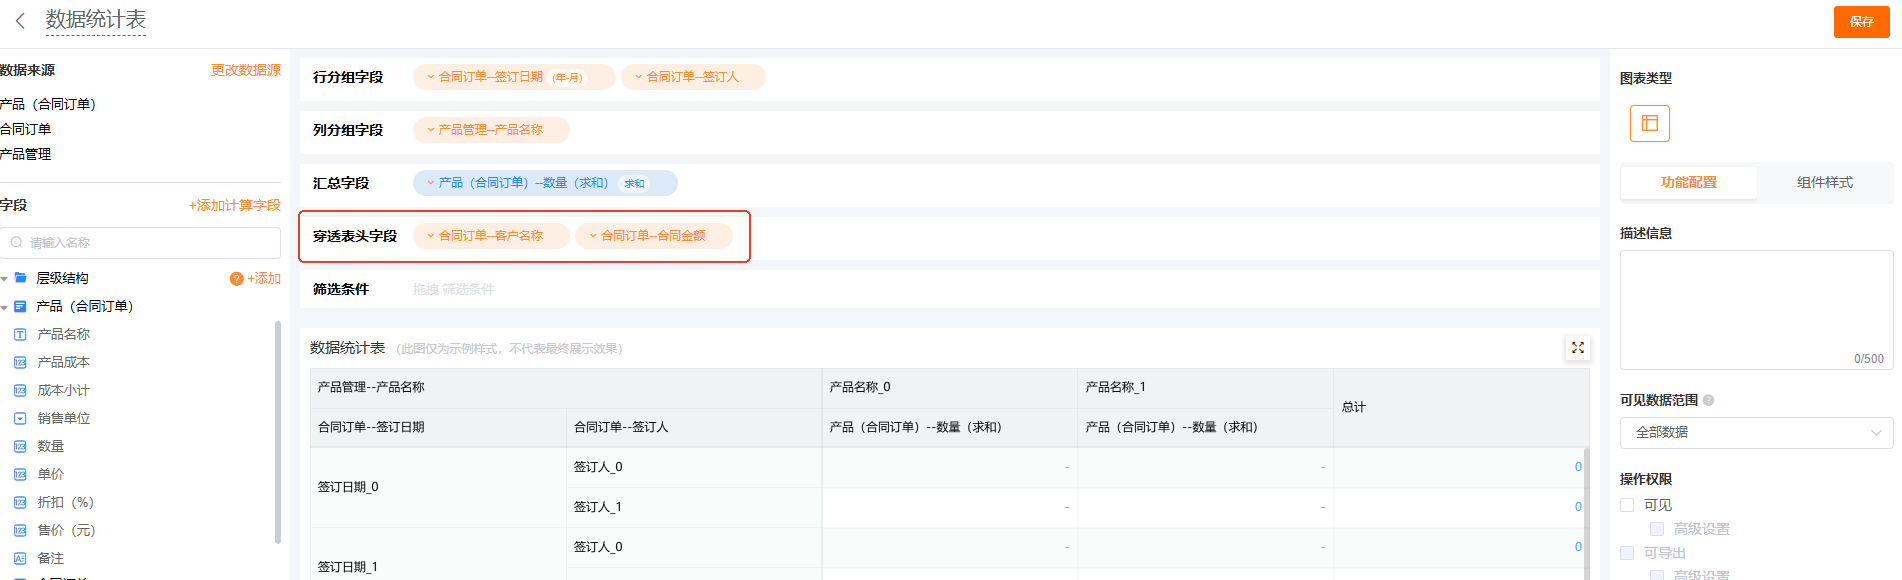Expand the data preview to fullscreen
The width and height of the screenshot is (1902, 580).
pos(1577,348)
